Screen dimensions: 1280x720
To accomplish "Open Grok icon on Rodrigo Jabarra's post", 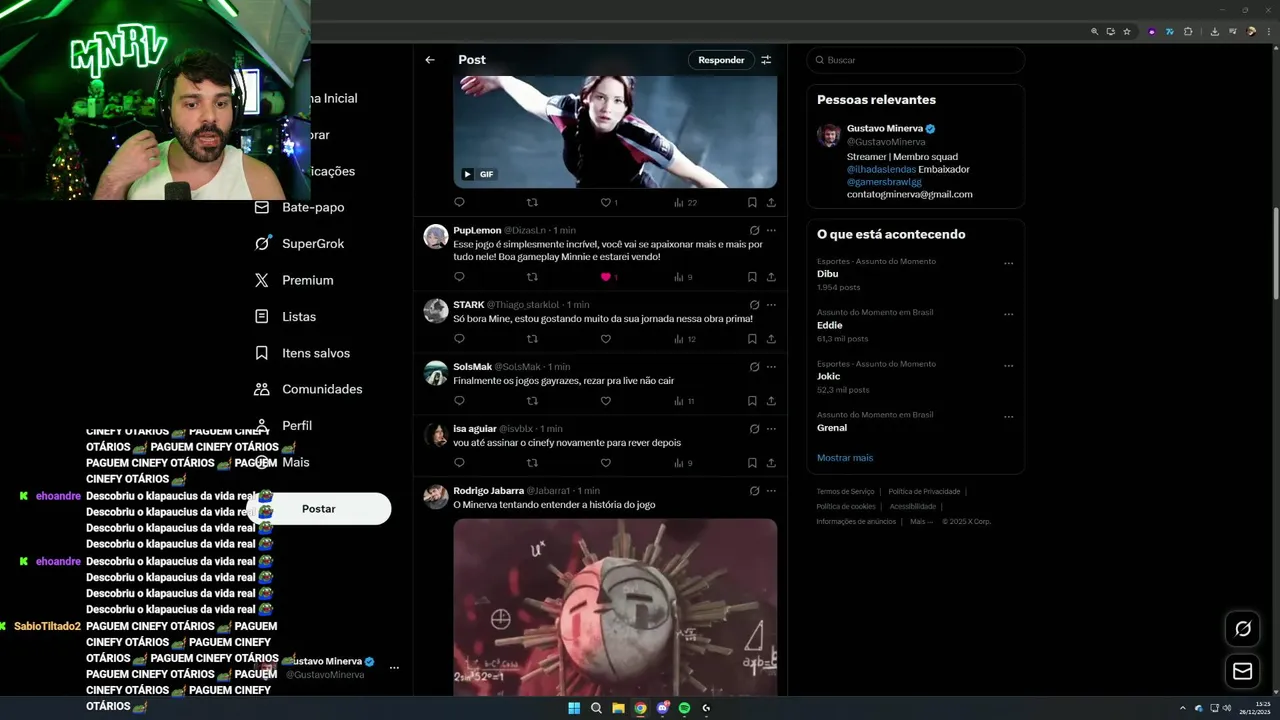I will pos(754,491).
